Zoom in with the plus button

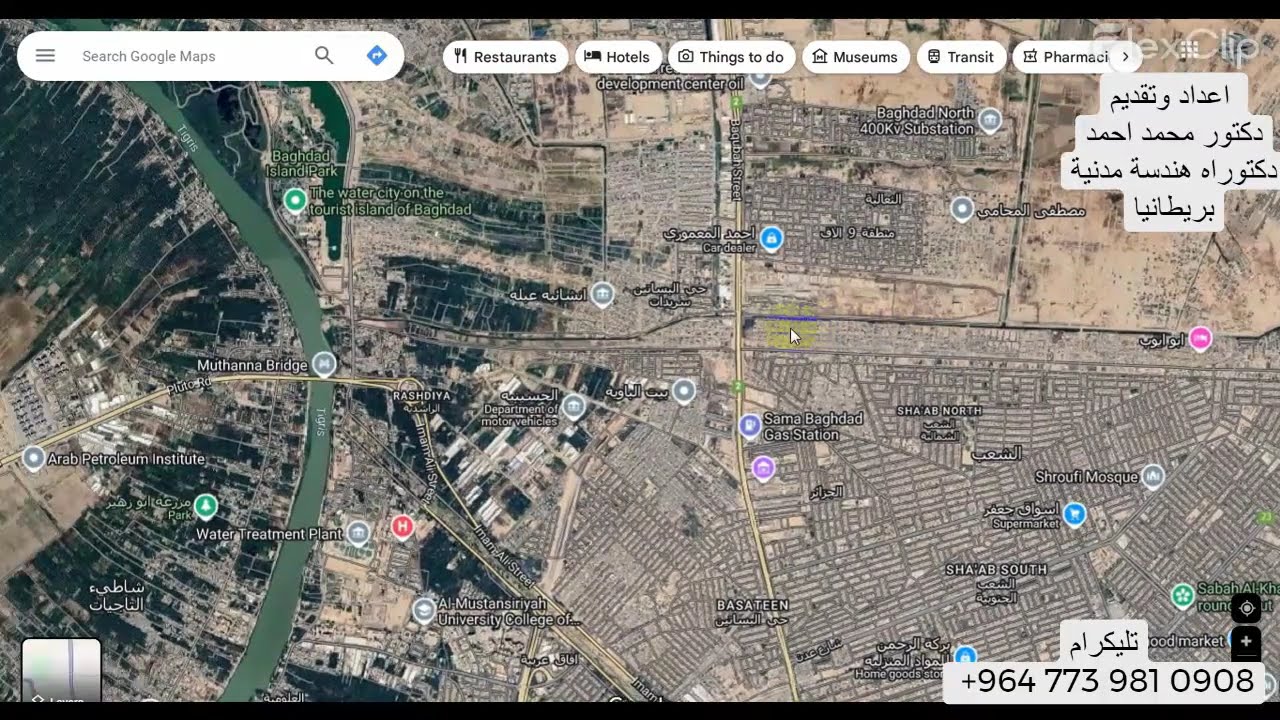[1246, 642]
